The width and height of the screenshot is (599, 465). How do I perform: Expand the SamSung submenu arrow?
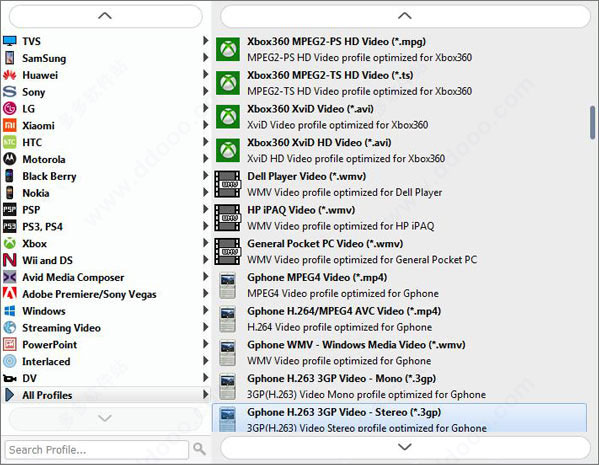206,57
